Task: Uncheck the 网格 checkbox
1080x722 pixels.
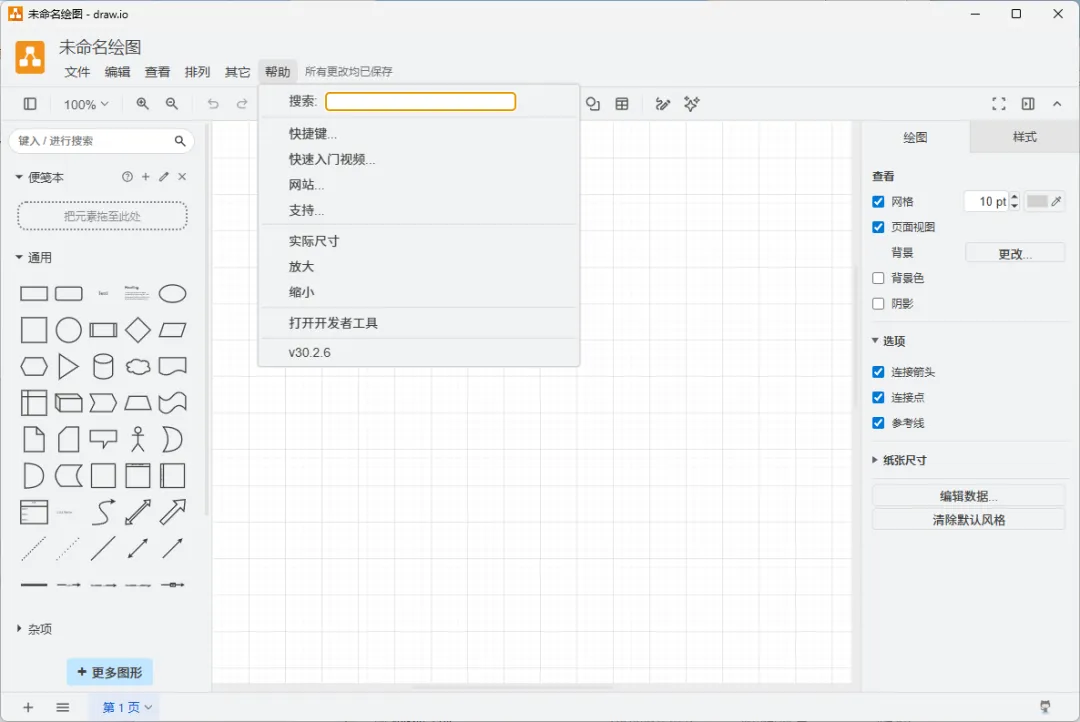Action: (878, 202)
